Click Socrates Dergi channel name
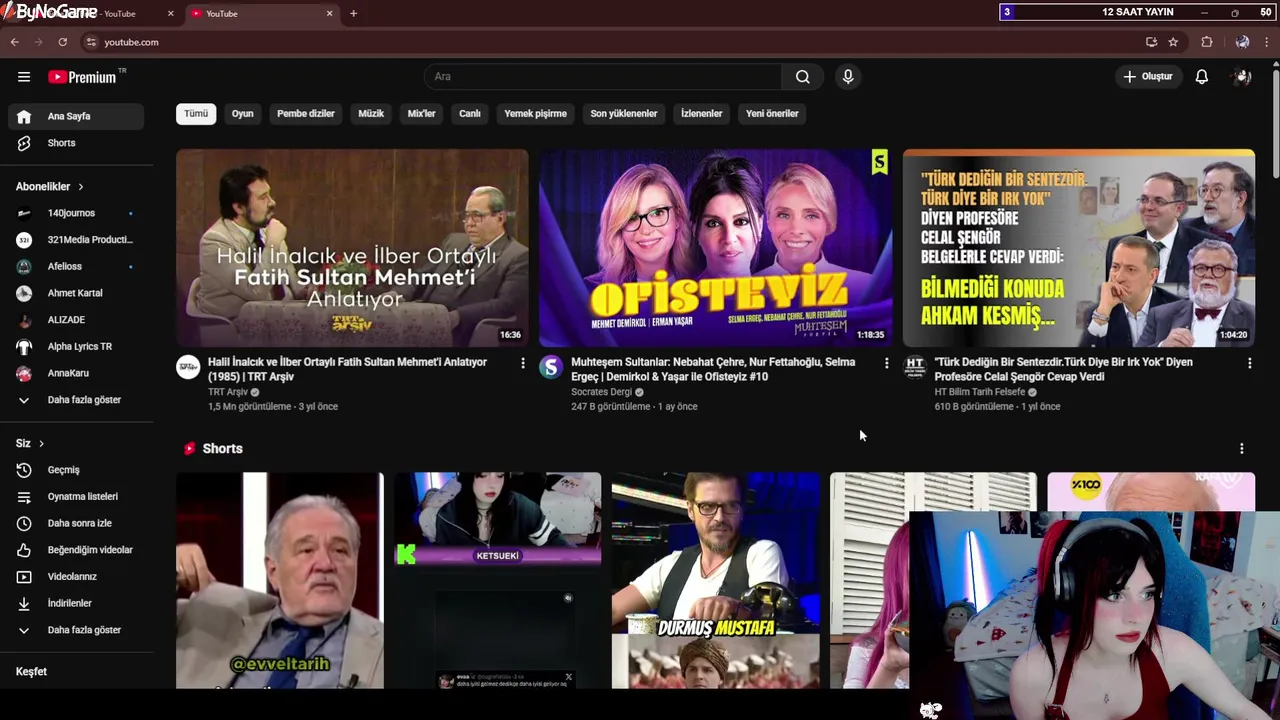The height and width of the screenshot is (720, 1280). point(601,392)
